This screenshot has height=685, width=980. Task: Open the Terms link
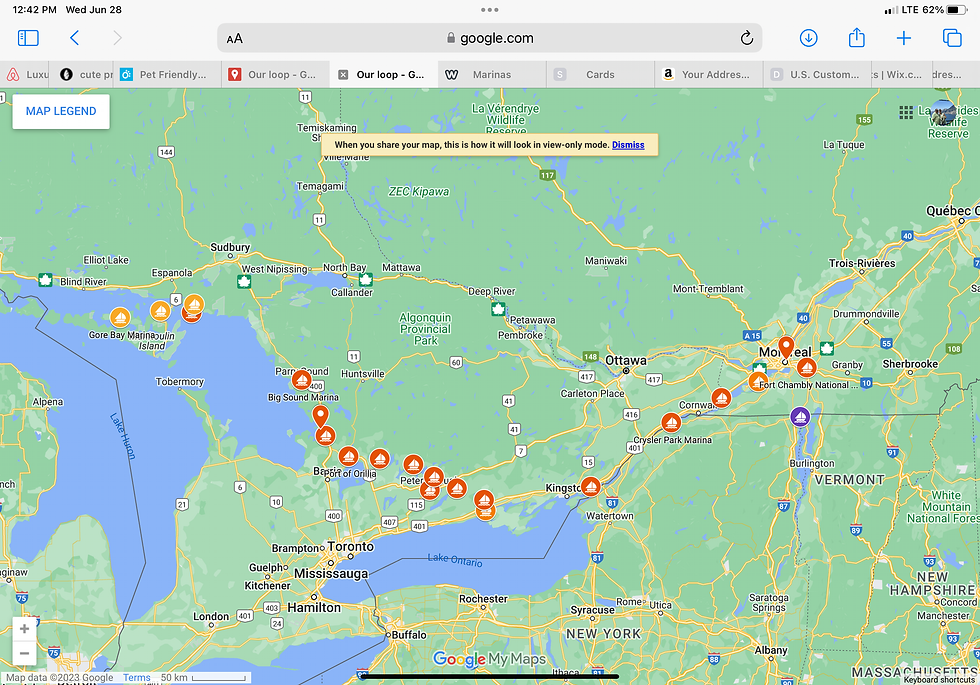tap(136, 678)
